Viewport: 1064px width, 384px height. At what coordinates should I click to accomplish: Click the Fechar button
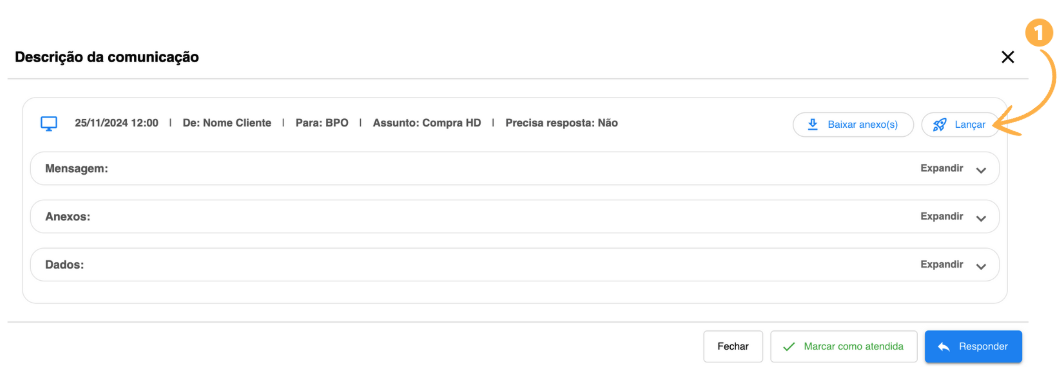click(733, 347)
